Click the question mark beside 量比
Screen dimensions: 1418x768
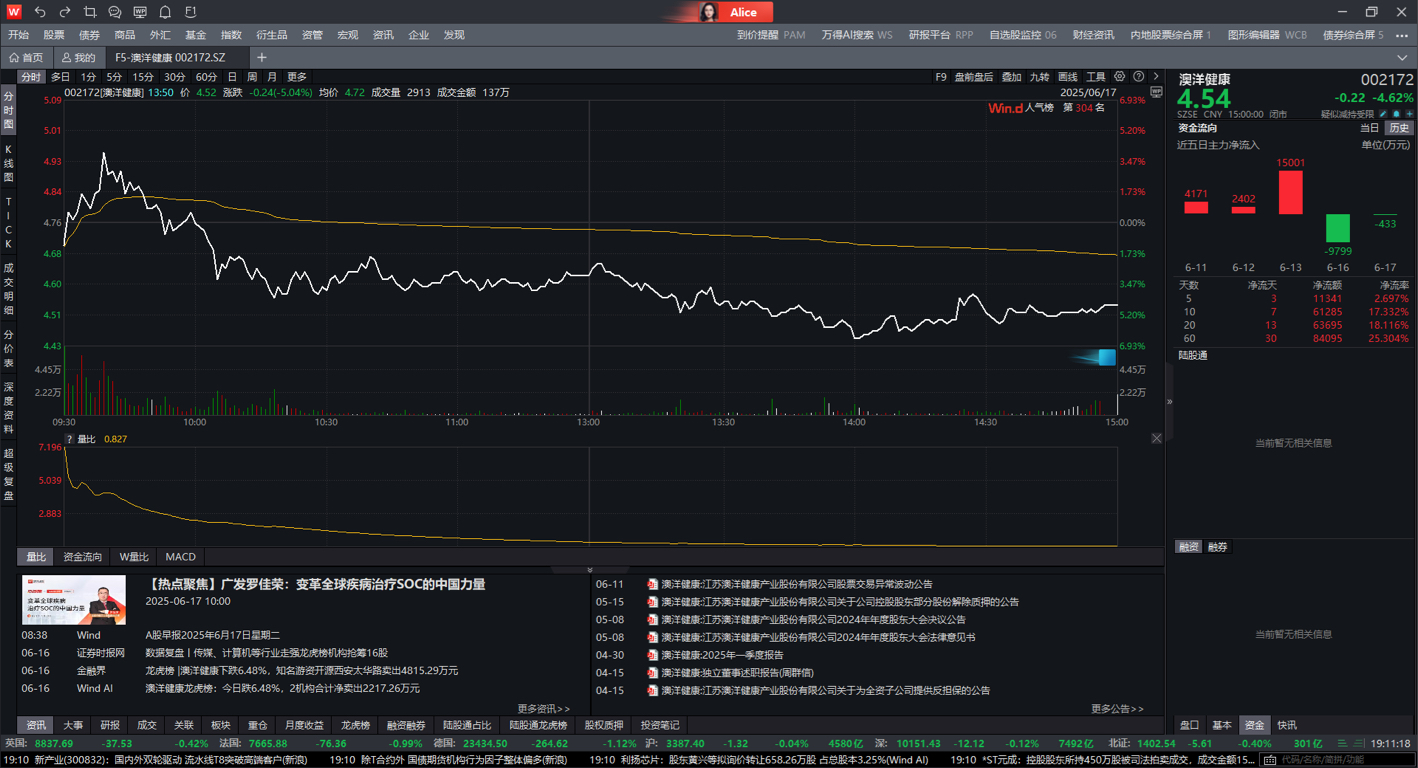[70, 439]
